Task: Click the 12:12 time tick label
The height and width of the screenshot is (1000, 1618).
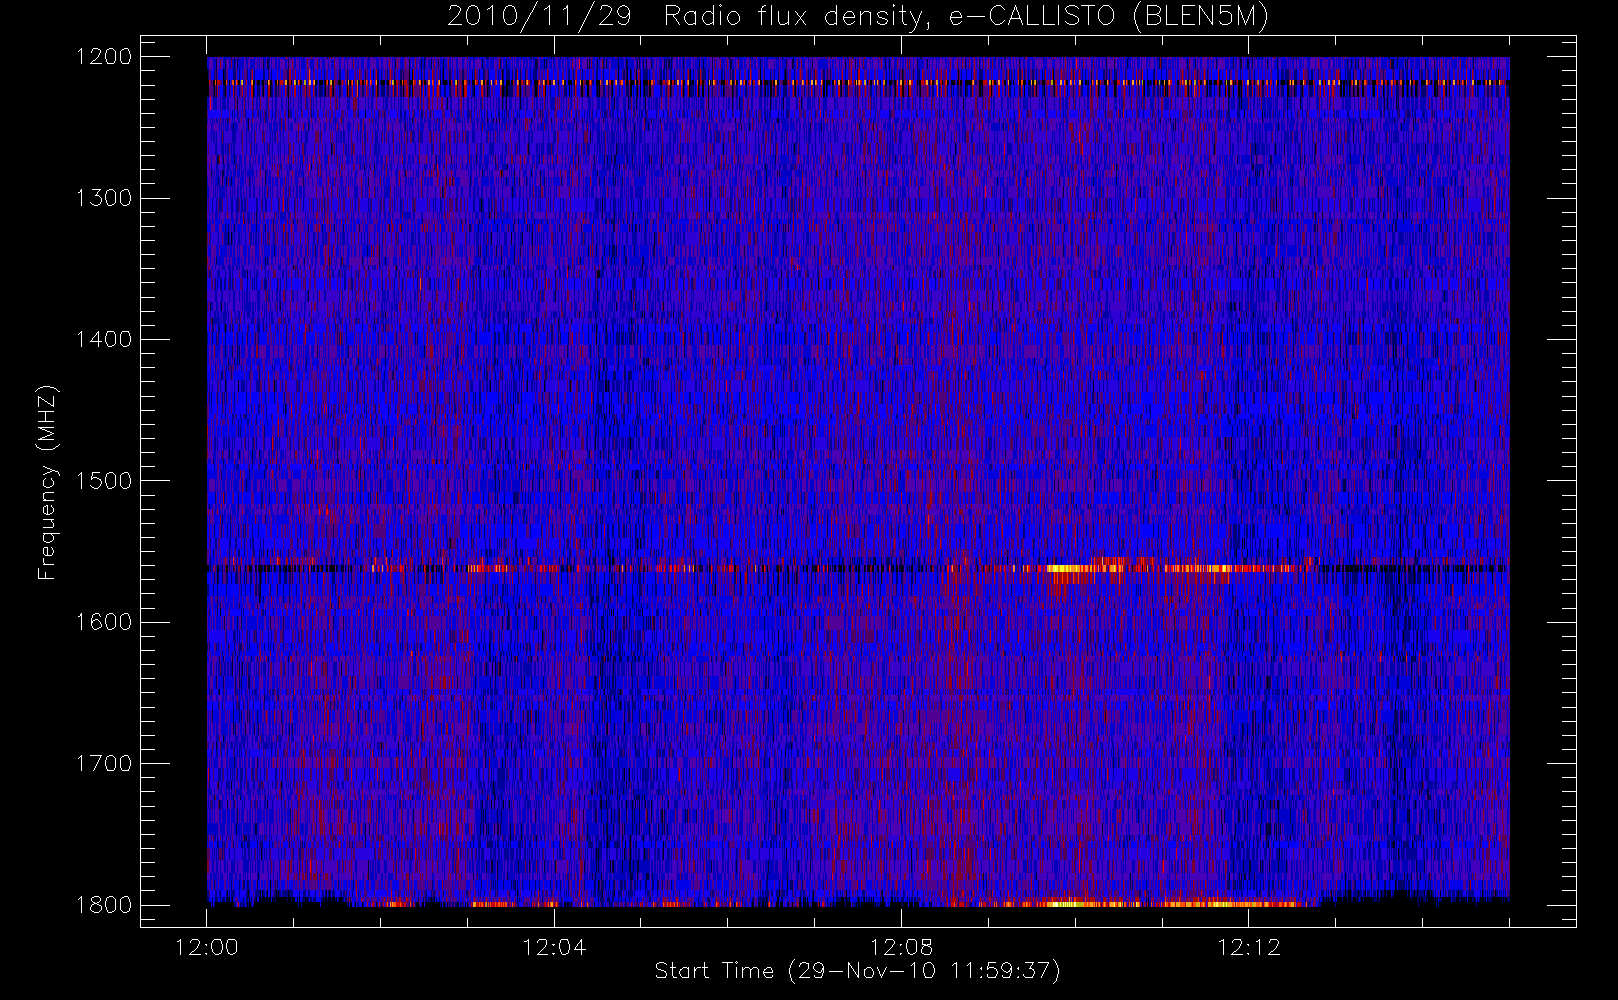Action: point(1248,947)
